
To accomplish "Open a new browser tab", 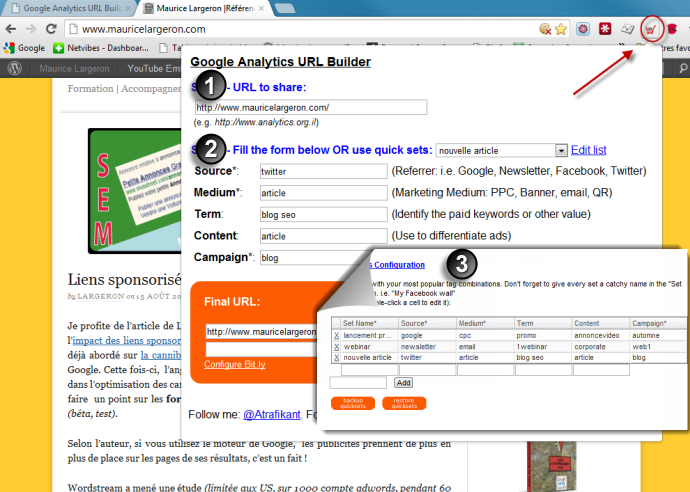I will click(284, 8).
